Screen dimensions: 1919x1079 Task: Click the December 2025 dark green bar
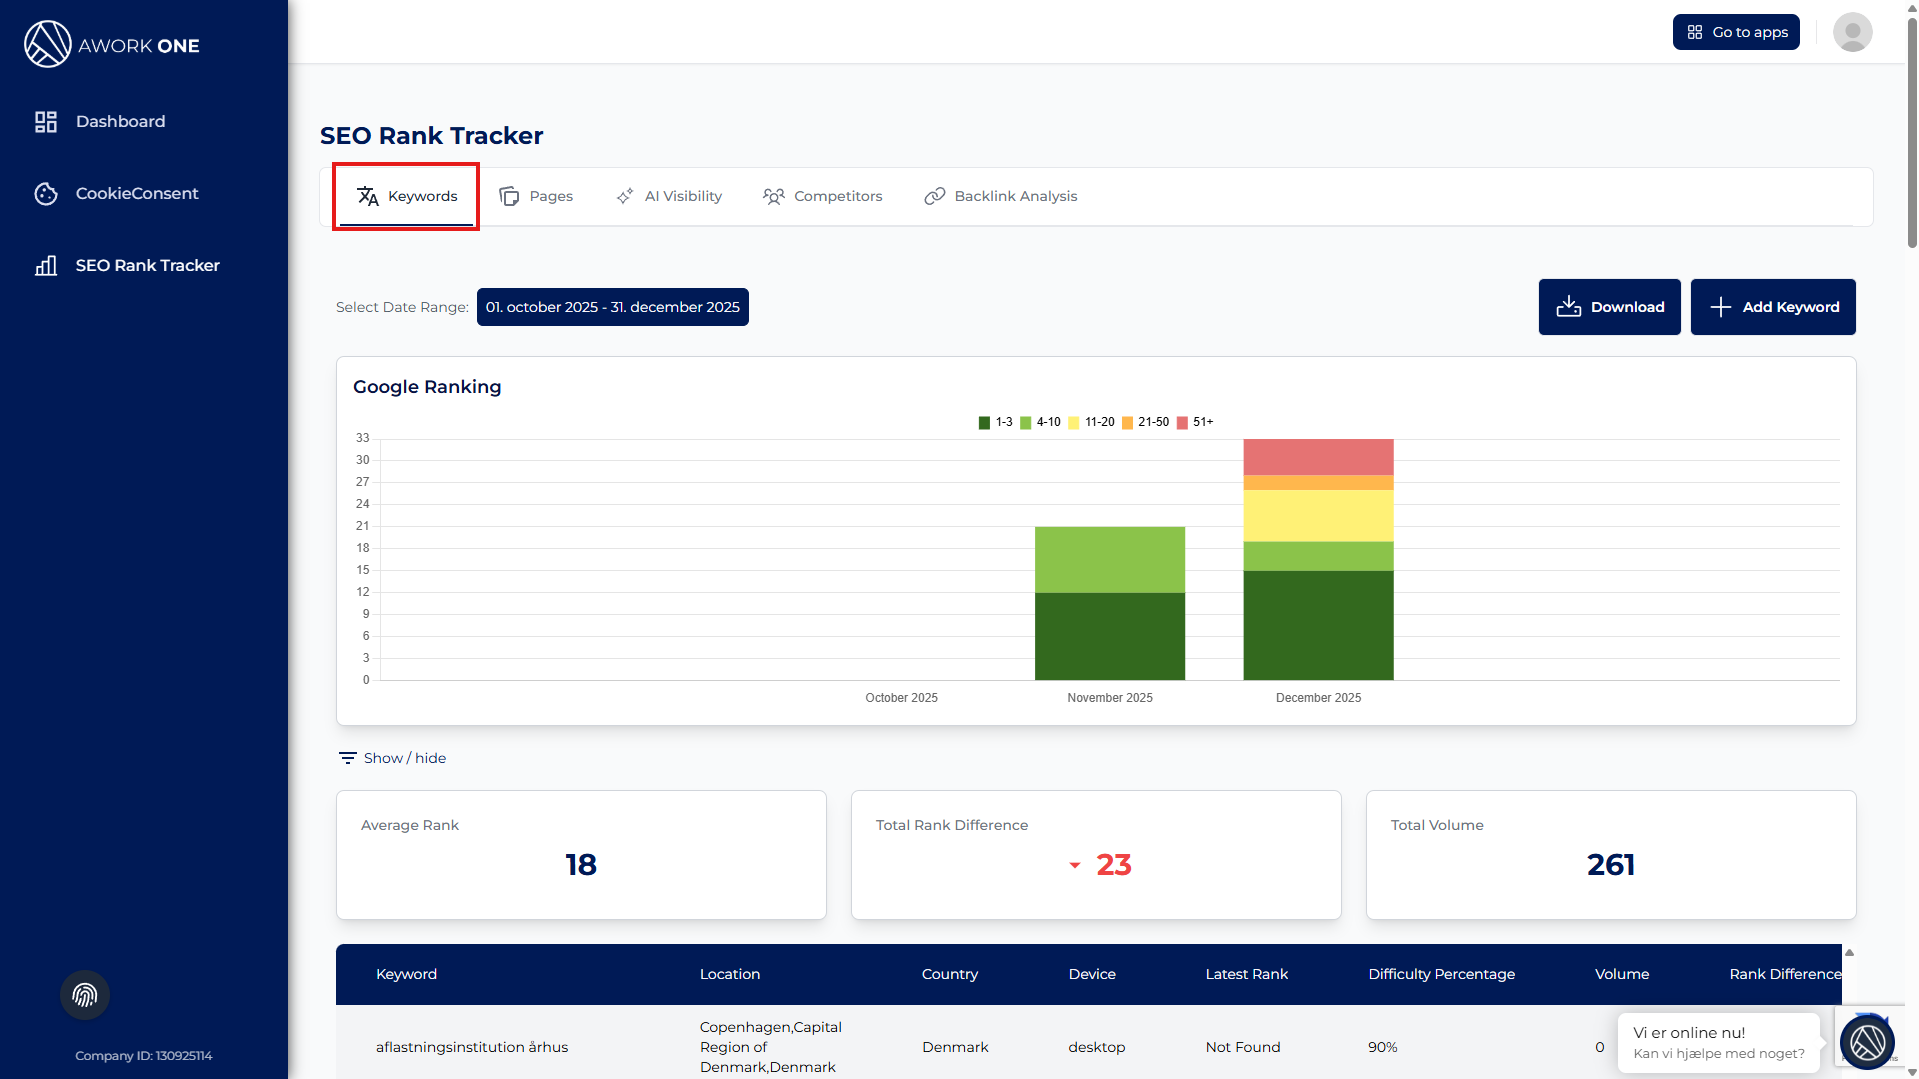[1318, 625]
